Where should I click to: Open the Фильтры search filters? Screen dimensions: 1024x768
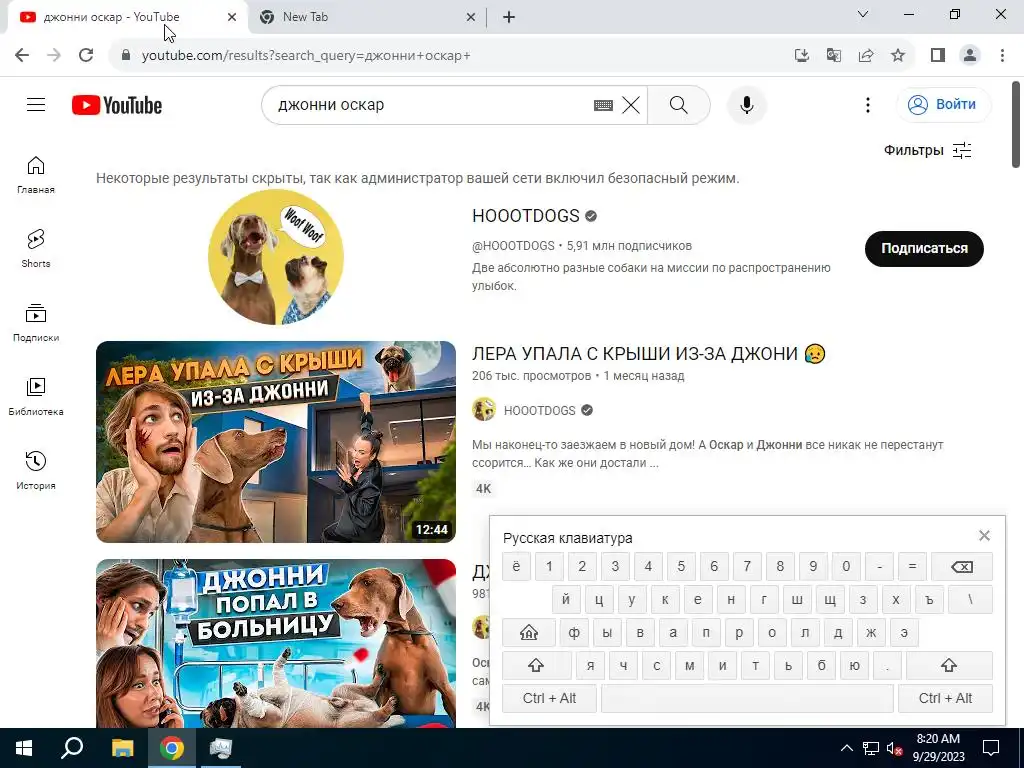927,150
